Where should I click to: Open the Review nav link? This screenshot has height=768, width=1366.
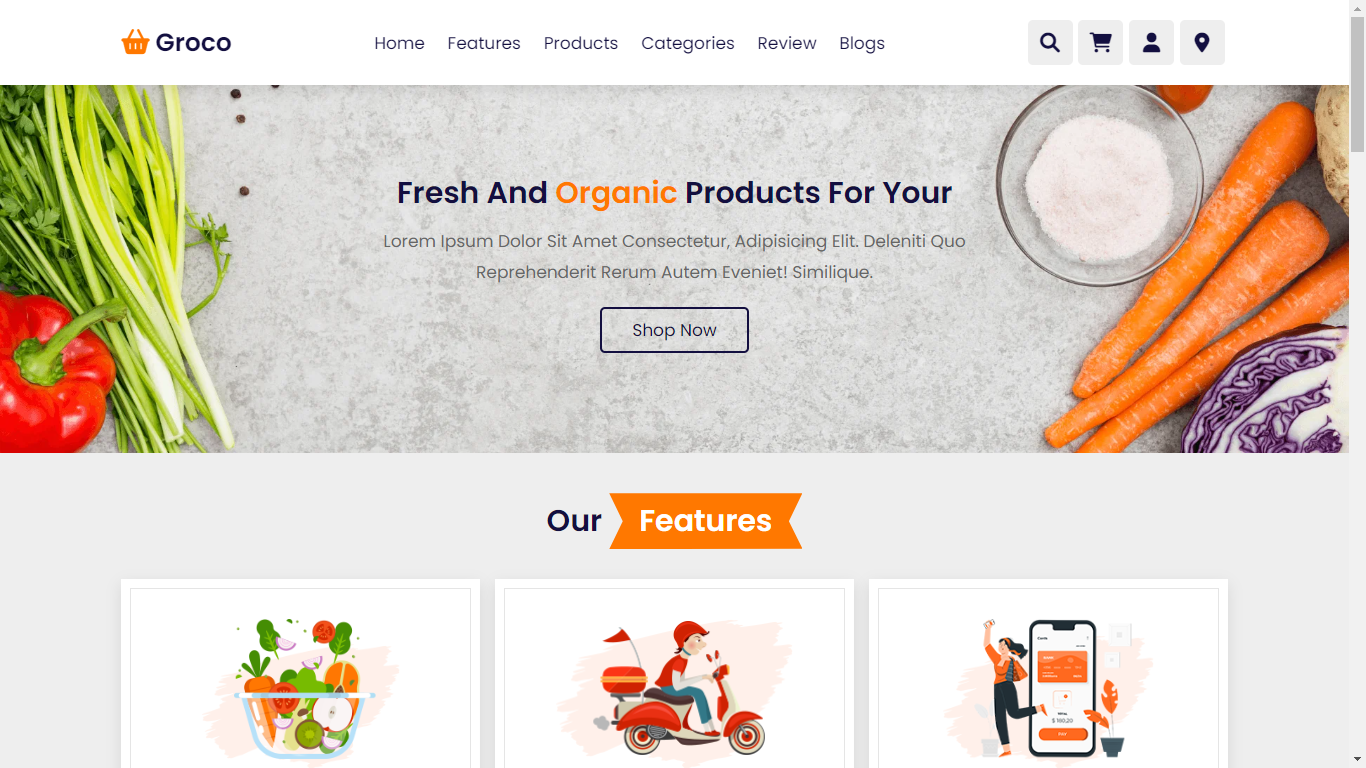pyautogui.click(x=787, y=43)
